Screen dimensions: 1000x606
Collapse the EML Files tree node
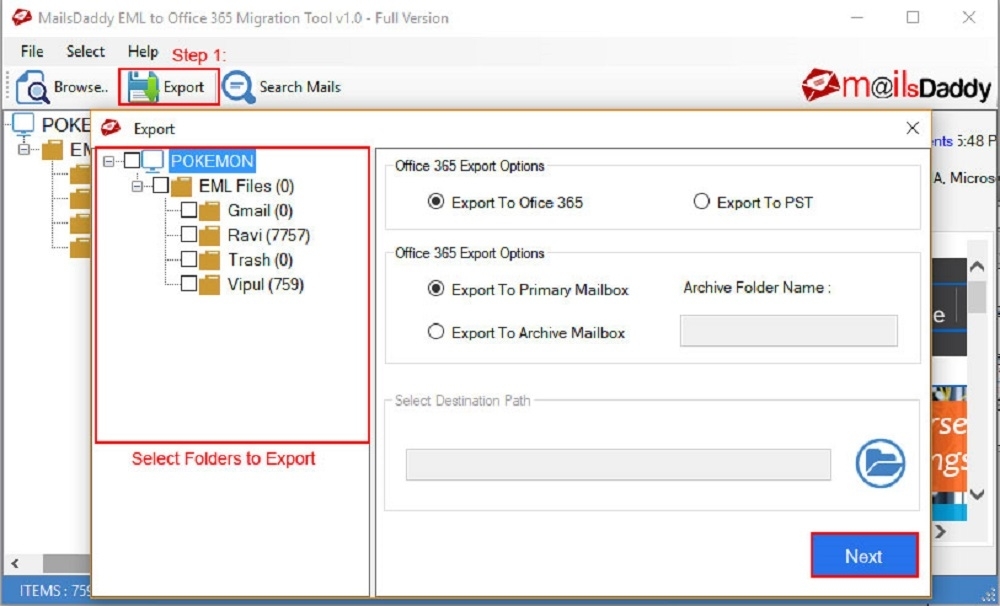point(137,186)
